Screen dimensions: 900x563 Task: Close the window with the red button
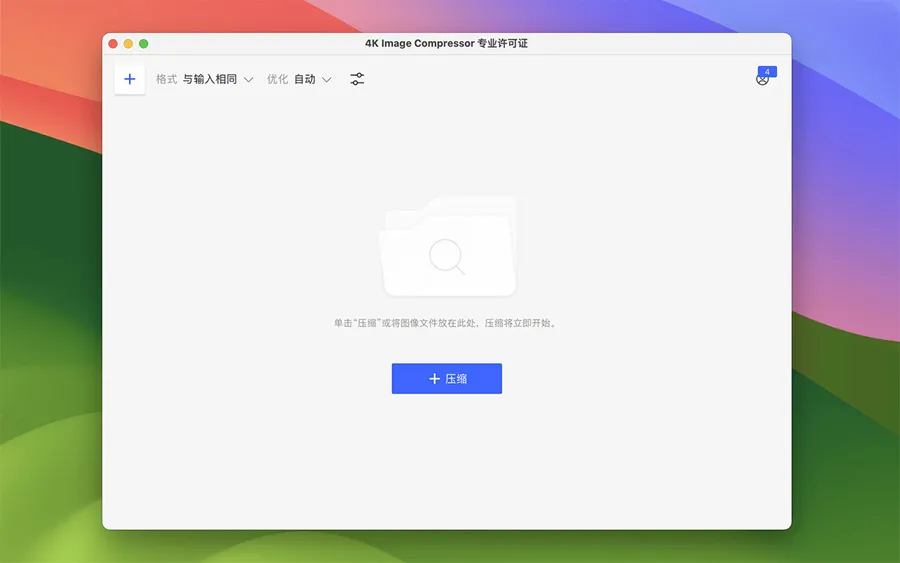point(113,44)
